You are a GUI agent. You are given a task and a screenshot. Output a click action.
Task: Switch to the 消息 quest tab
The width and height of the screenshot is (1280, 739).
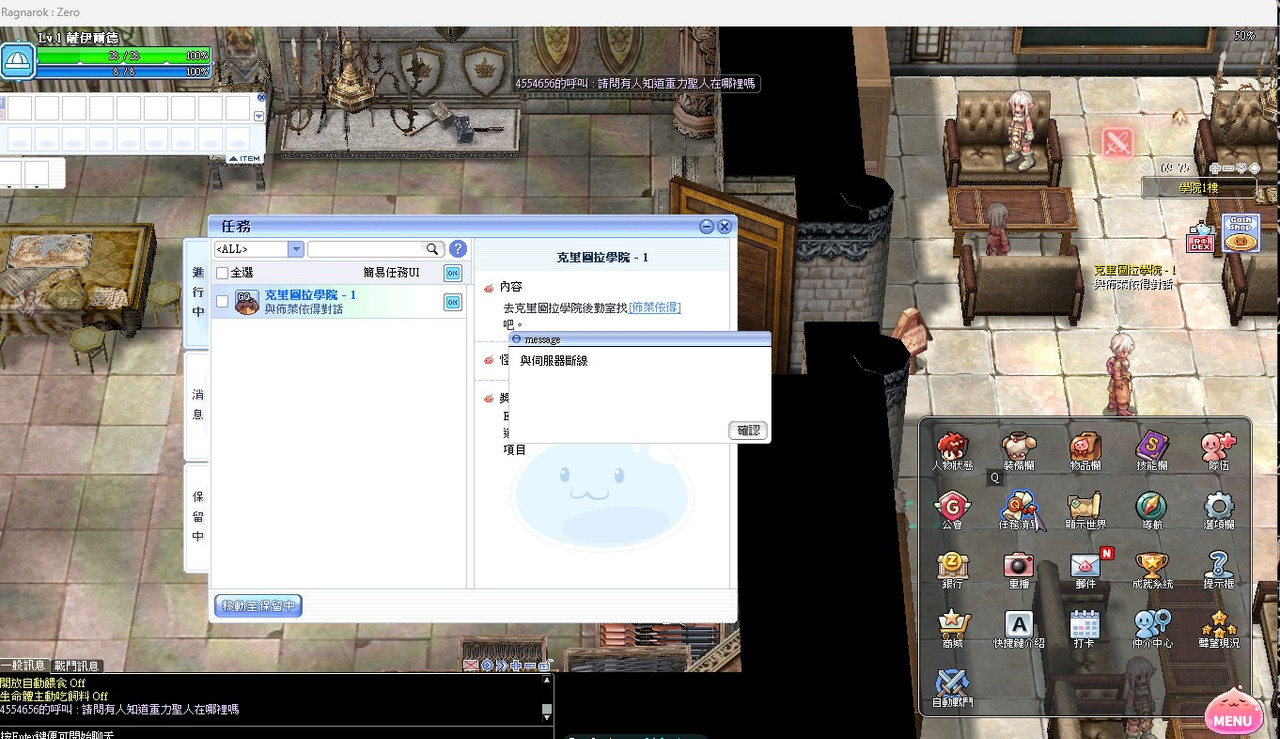[x=198, y=404]
